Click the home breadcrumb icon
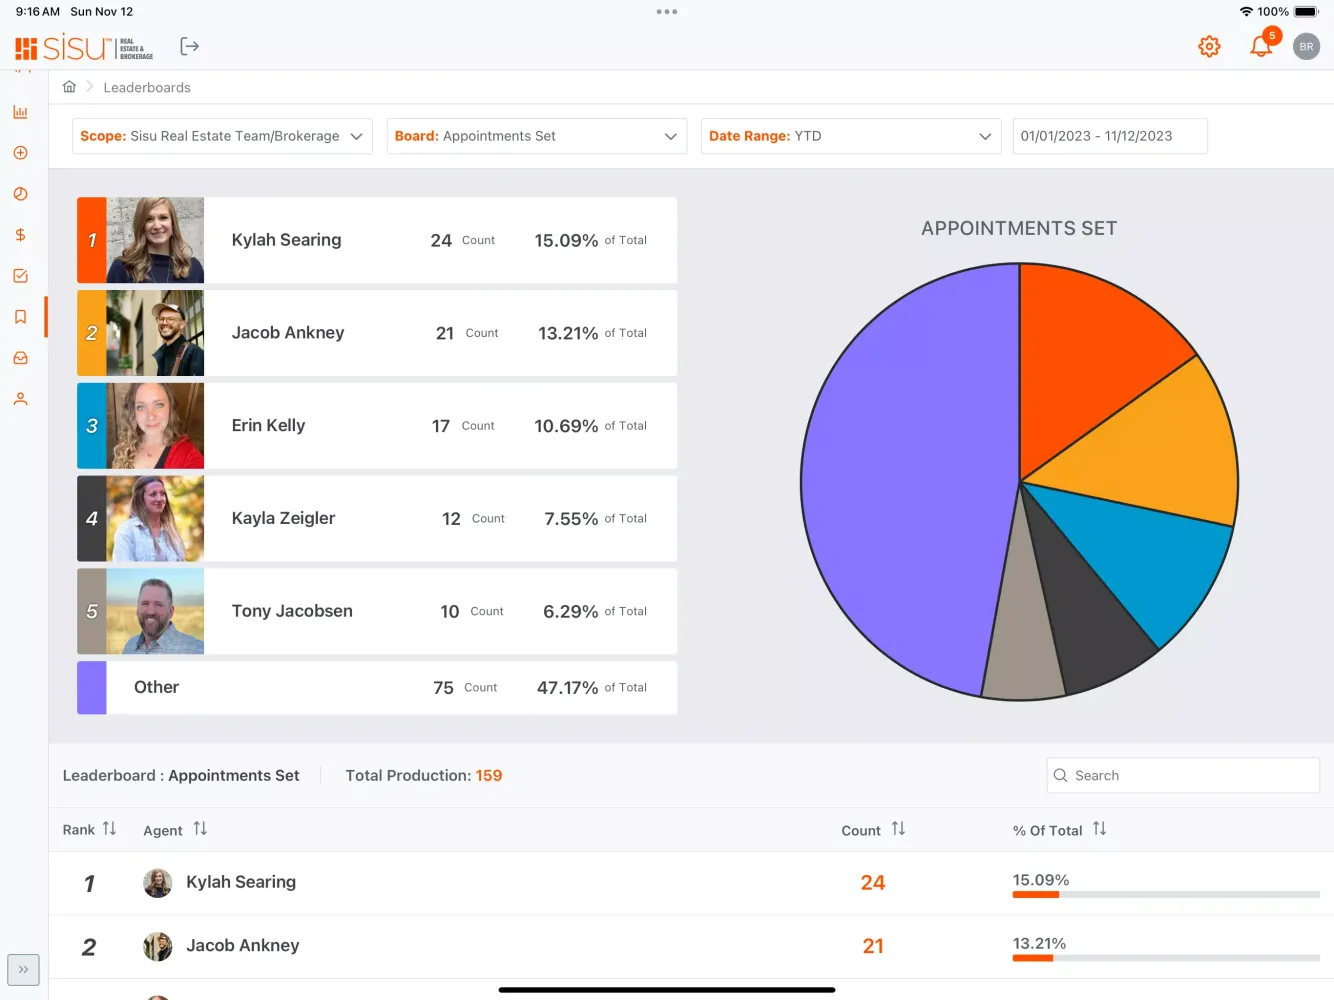Image resolution: width=1334 pixels, height=1000 pixels. (x=69, y=87)
